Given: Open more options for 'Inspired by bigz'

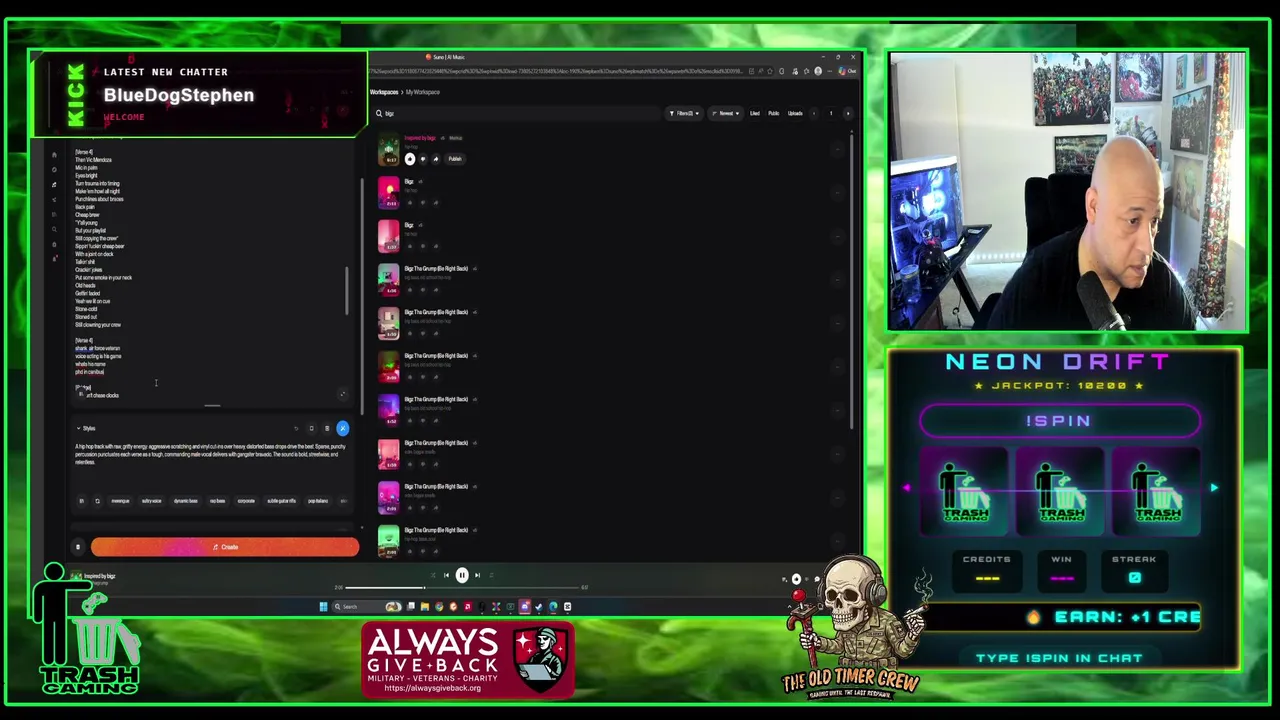Looking at the screenshot, I should (837, 150).
